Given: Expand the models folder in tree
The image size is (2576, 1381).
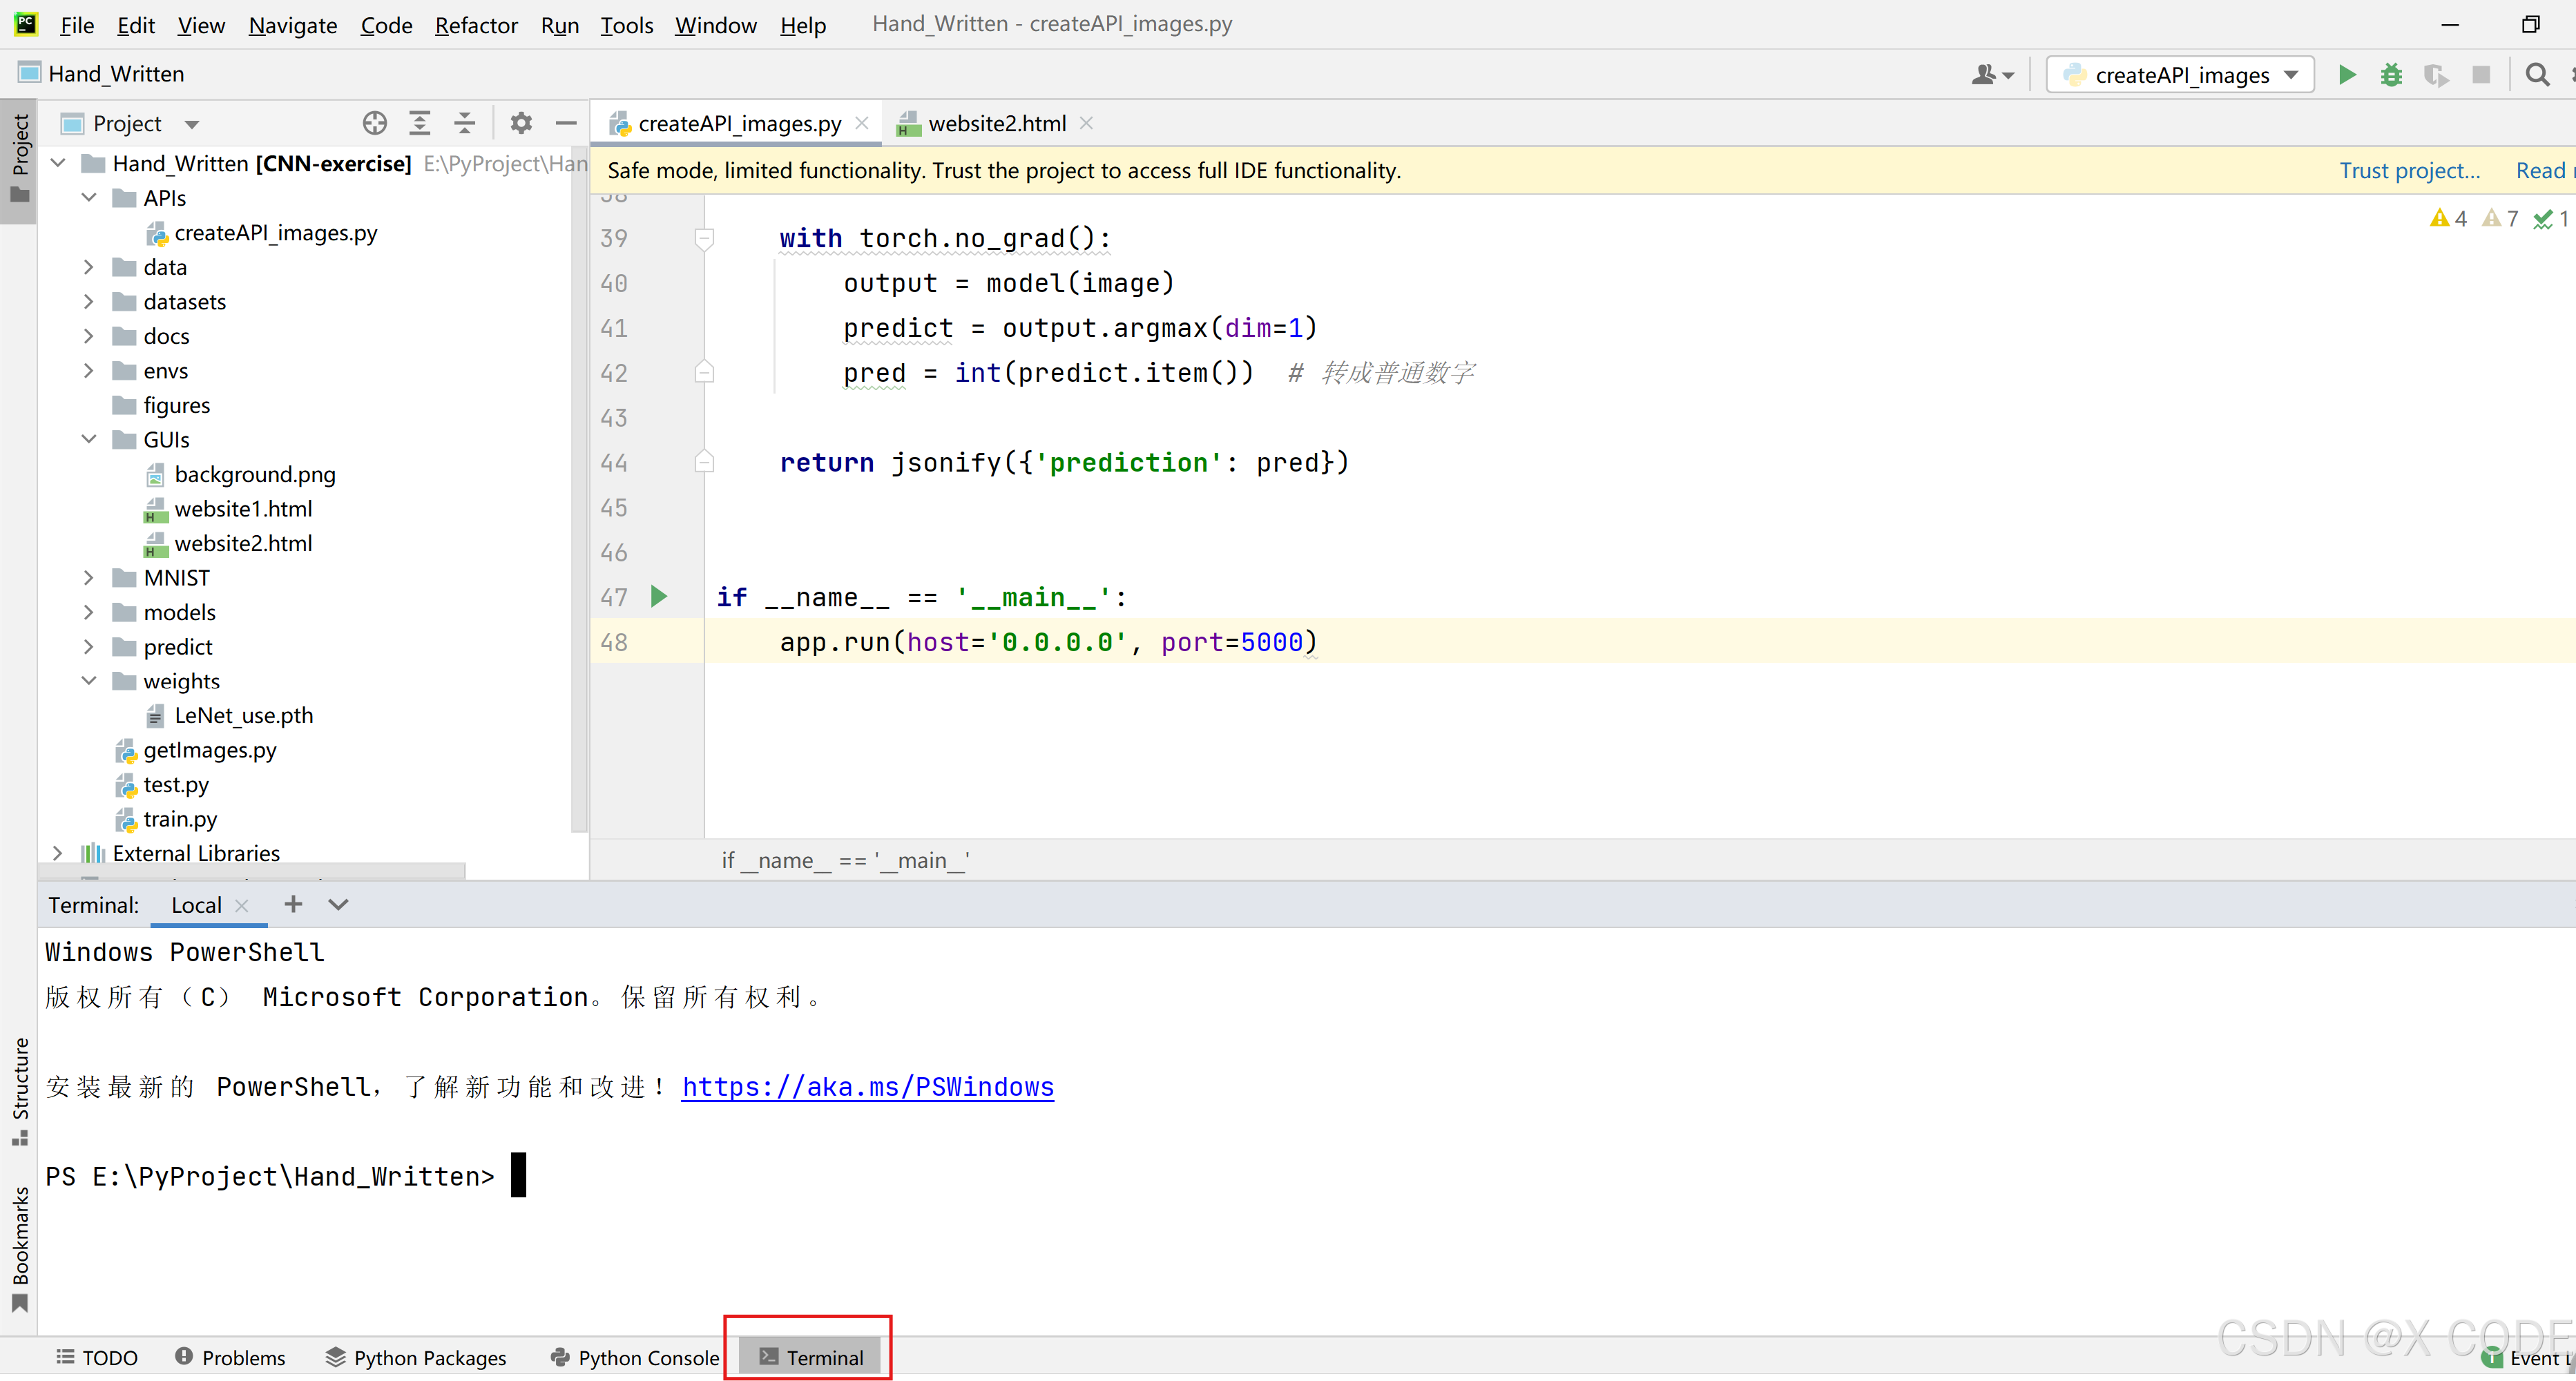Looking at the screenshot, I should (x=89, y=612).
